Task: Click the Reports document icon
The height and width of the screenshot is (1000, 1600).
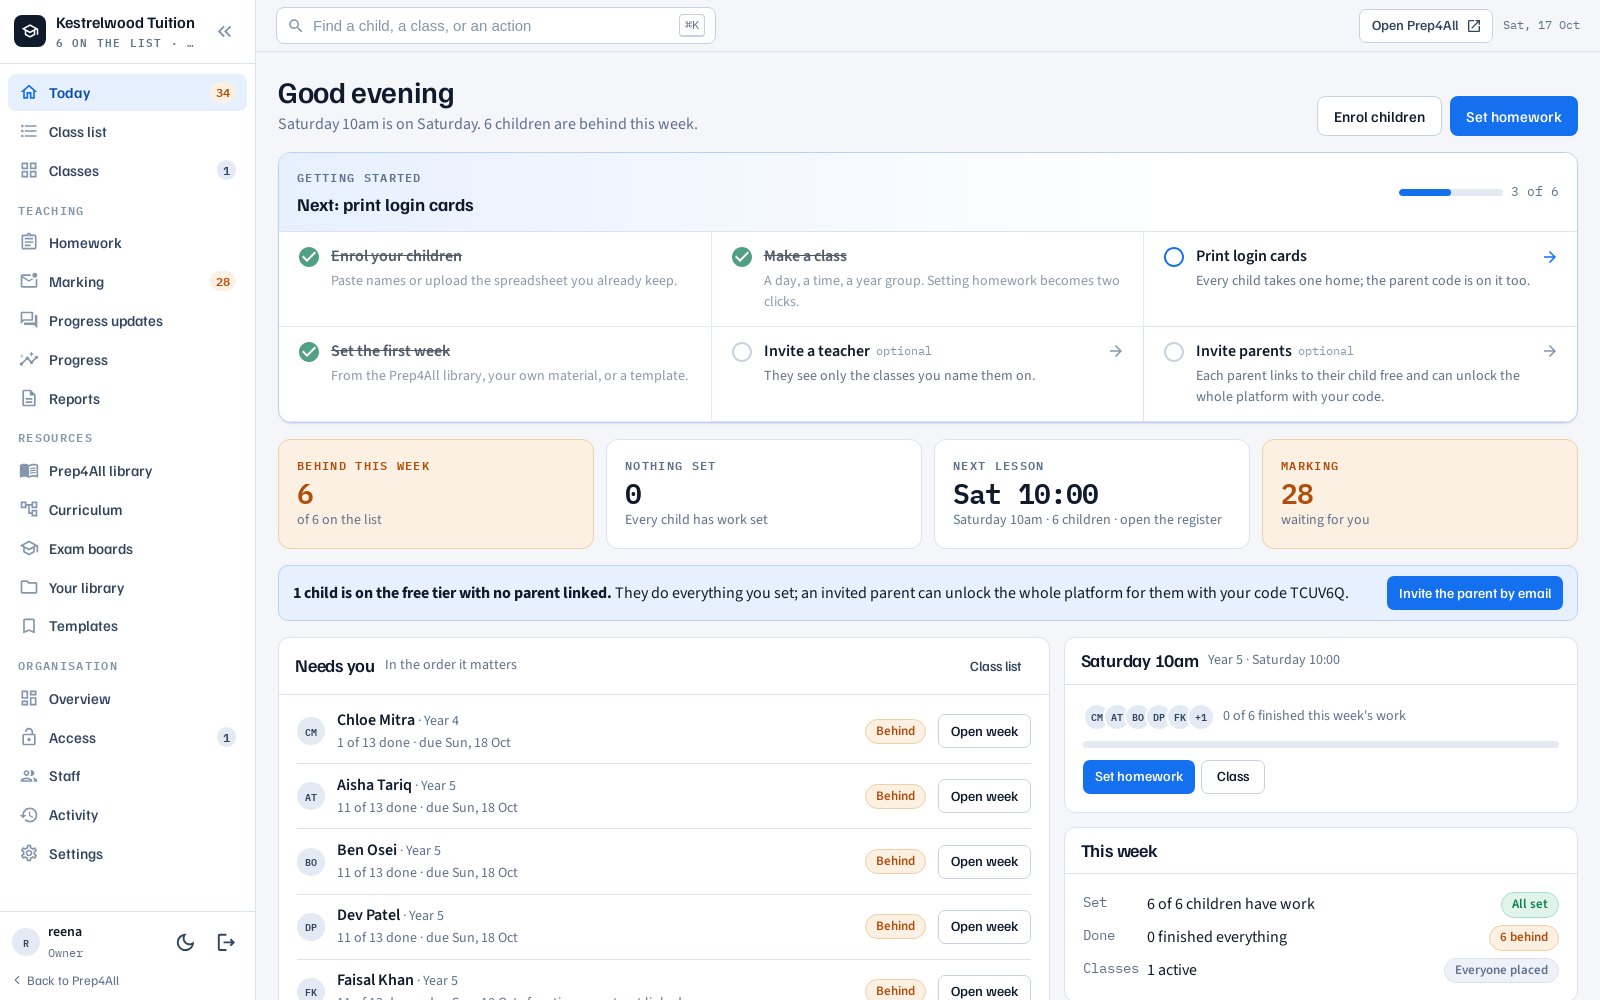Action: click(x=29, y=398)
